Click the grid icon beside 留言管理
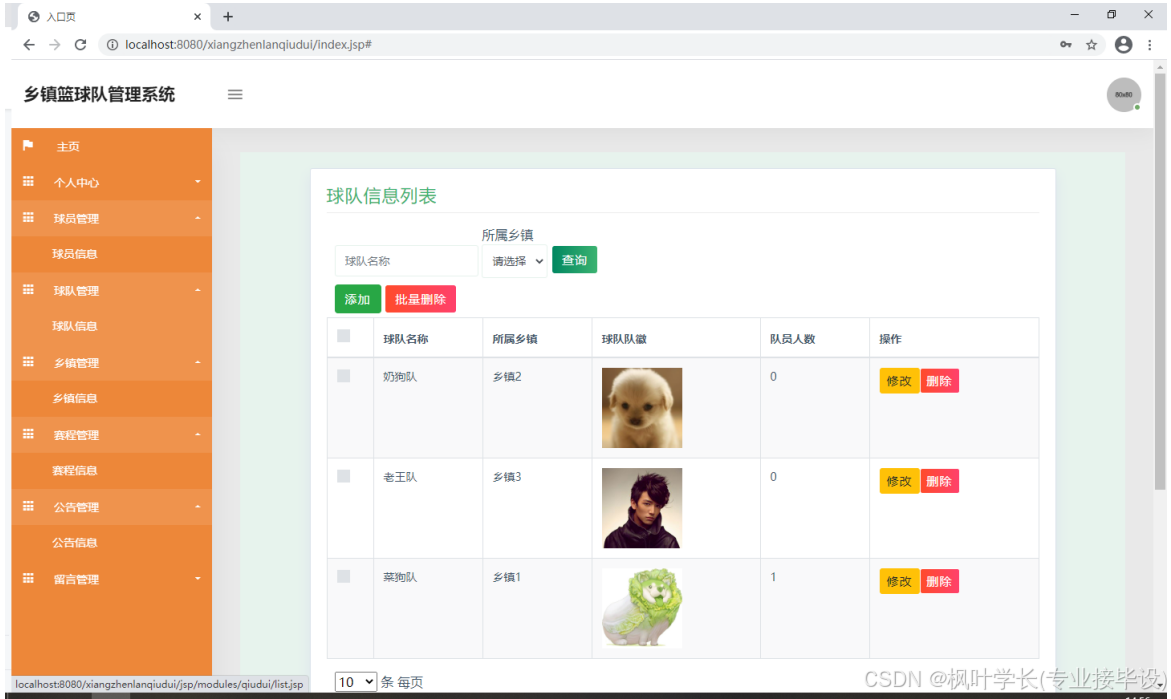Screen dimensions: 1171x699 pos(28,578)
